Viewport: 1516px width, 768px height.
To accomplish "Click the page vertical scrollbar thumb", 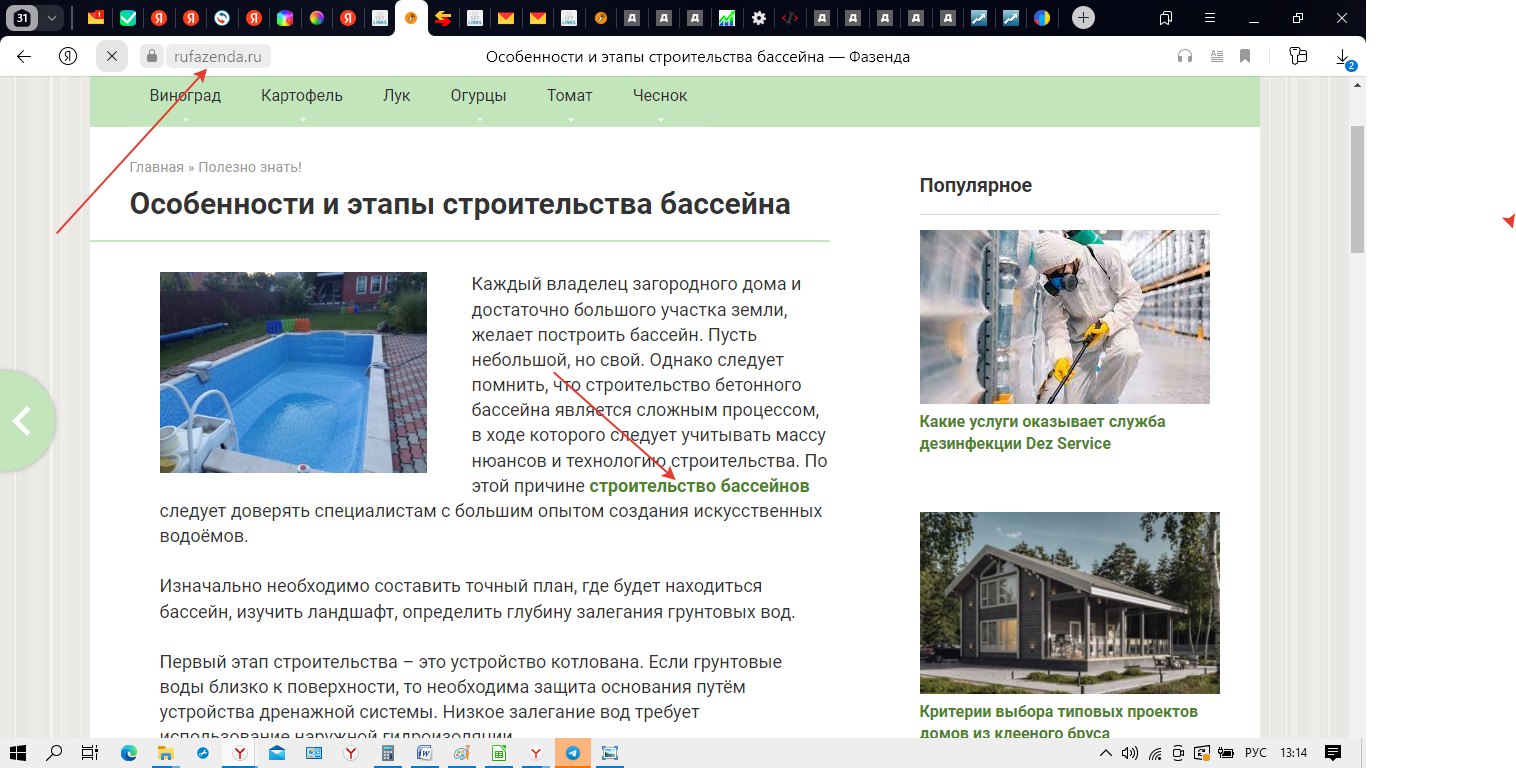I will [x=1357, y=190].
